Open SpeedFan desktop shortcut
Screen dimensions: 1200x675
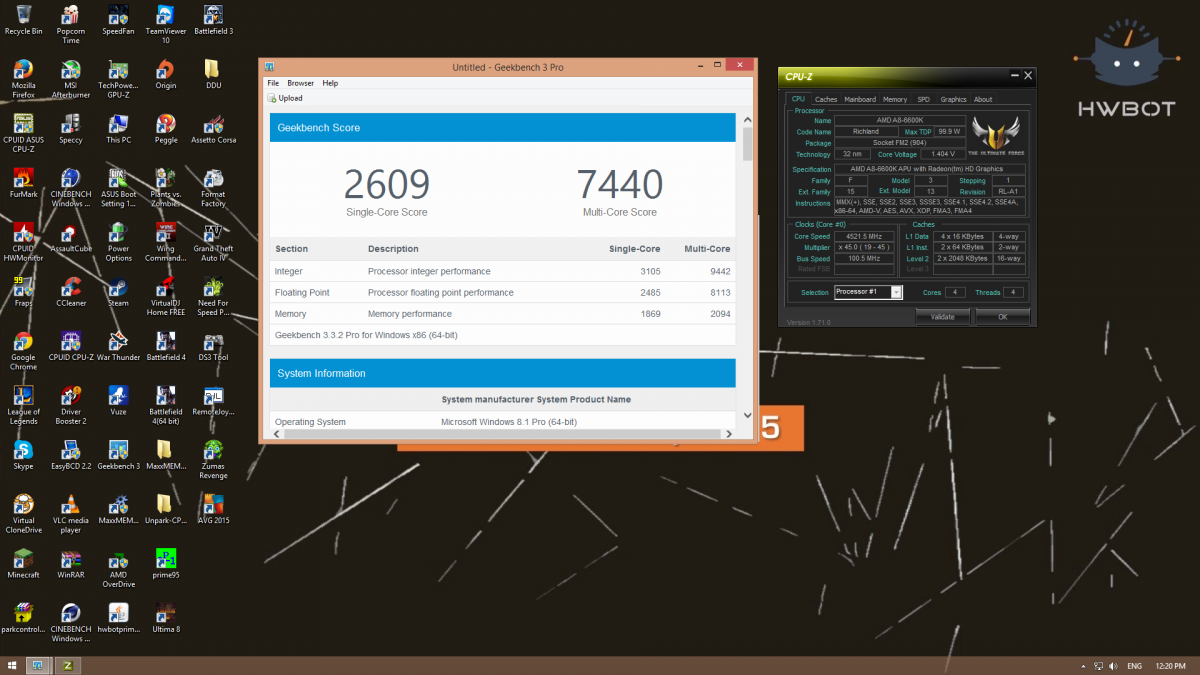coord(118,20)
